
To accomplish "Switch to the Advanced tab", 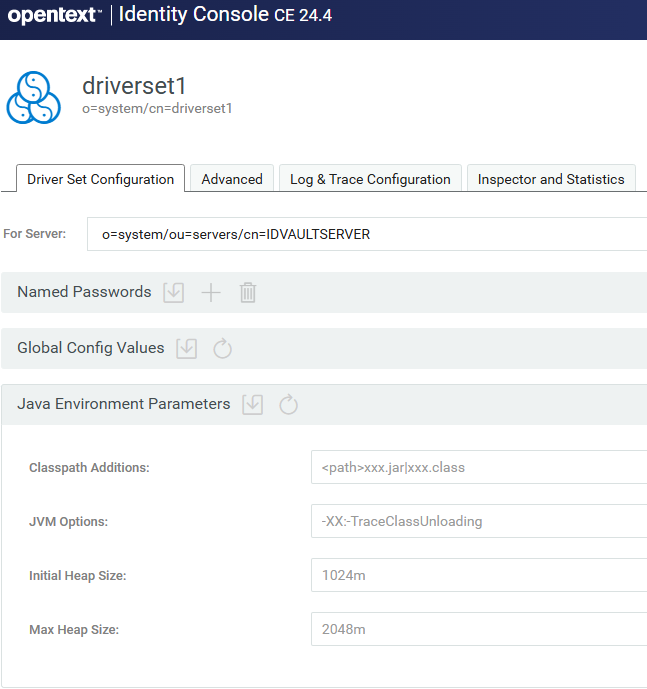I will pyautogui.click(x=232, y=179).
